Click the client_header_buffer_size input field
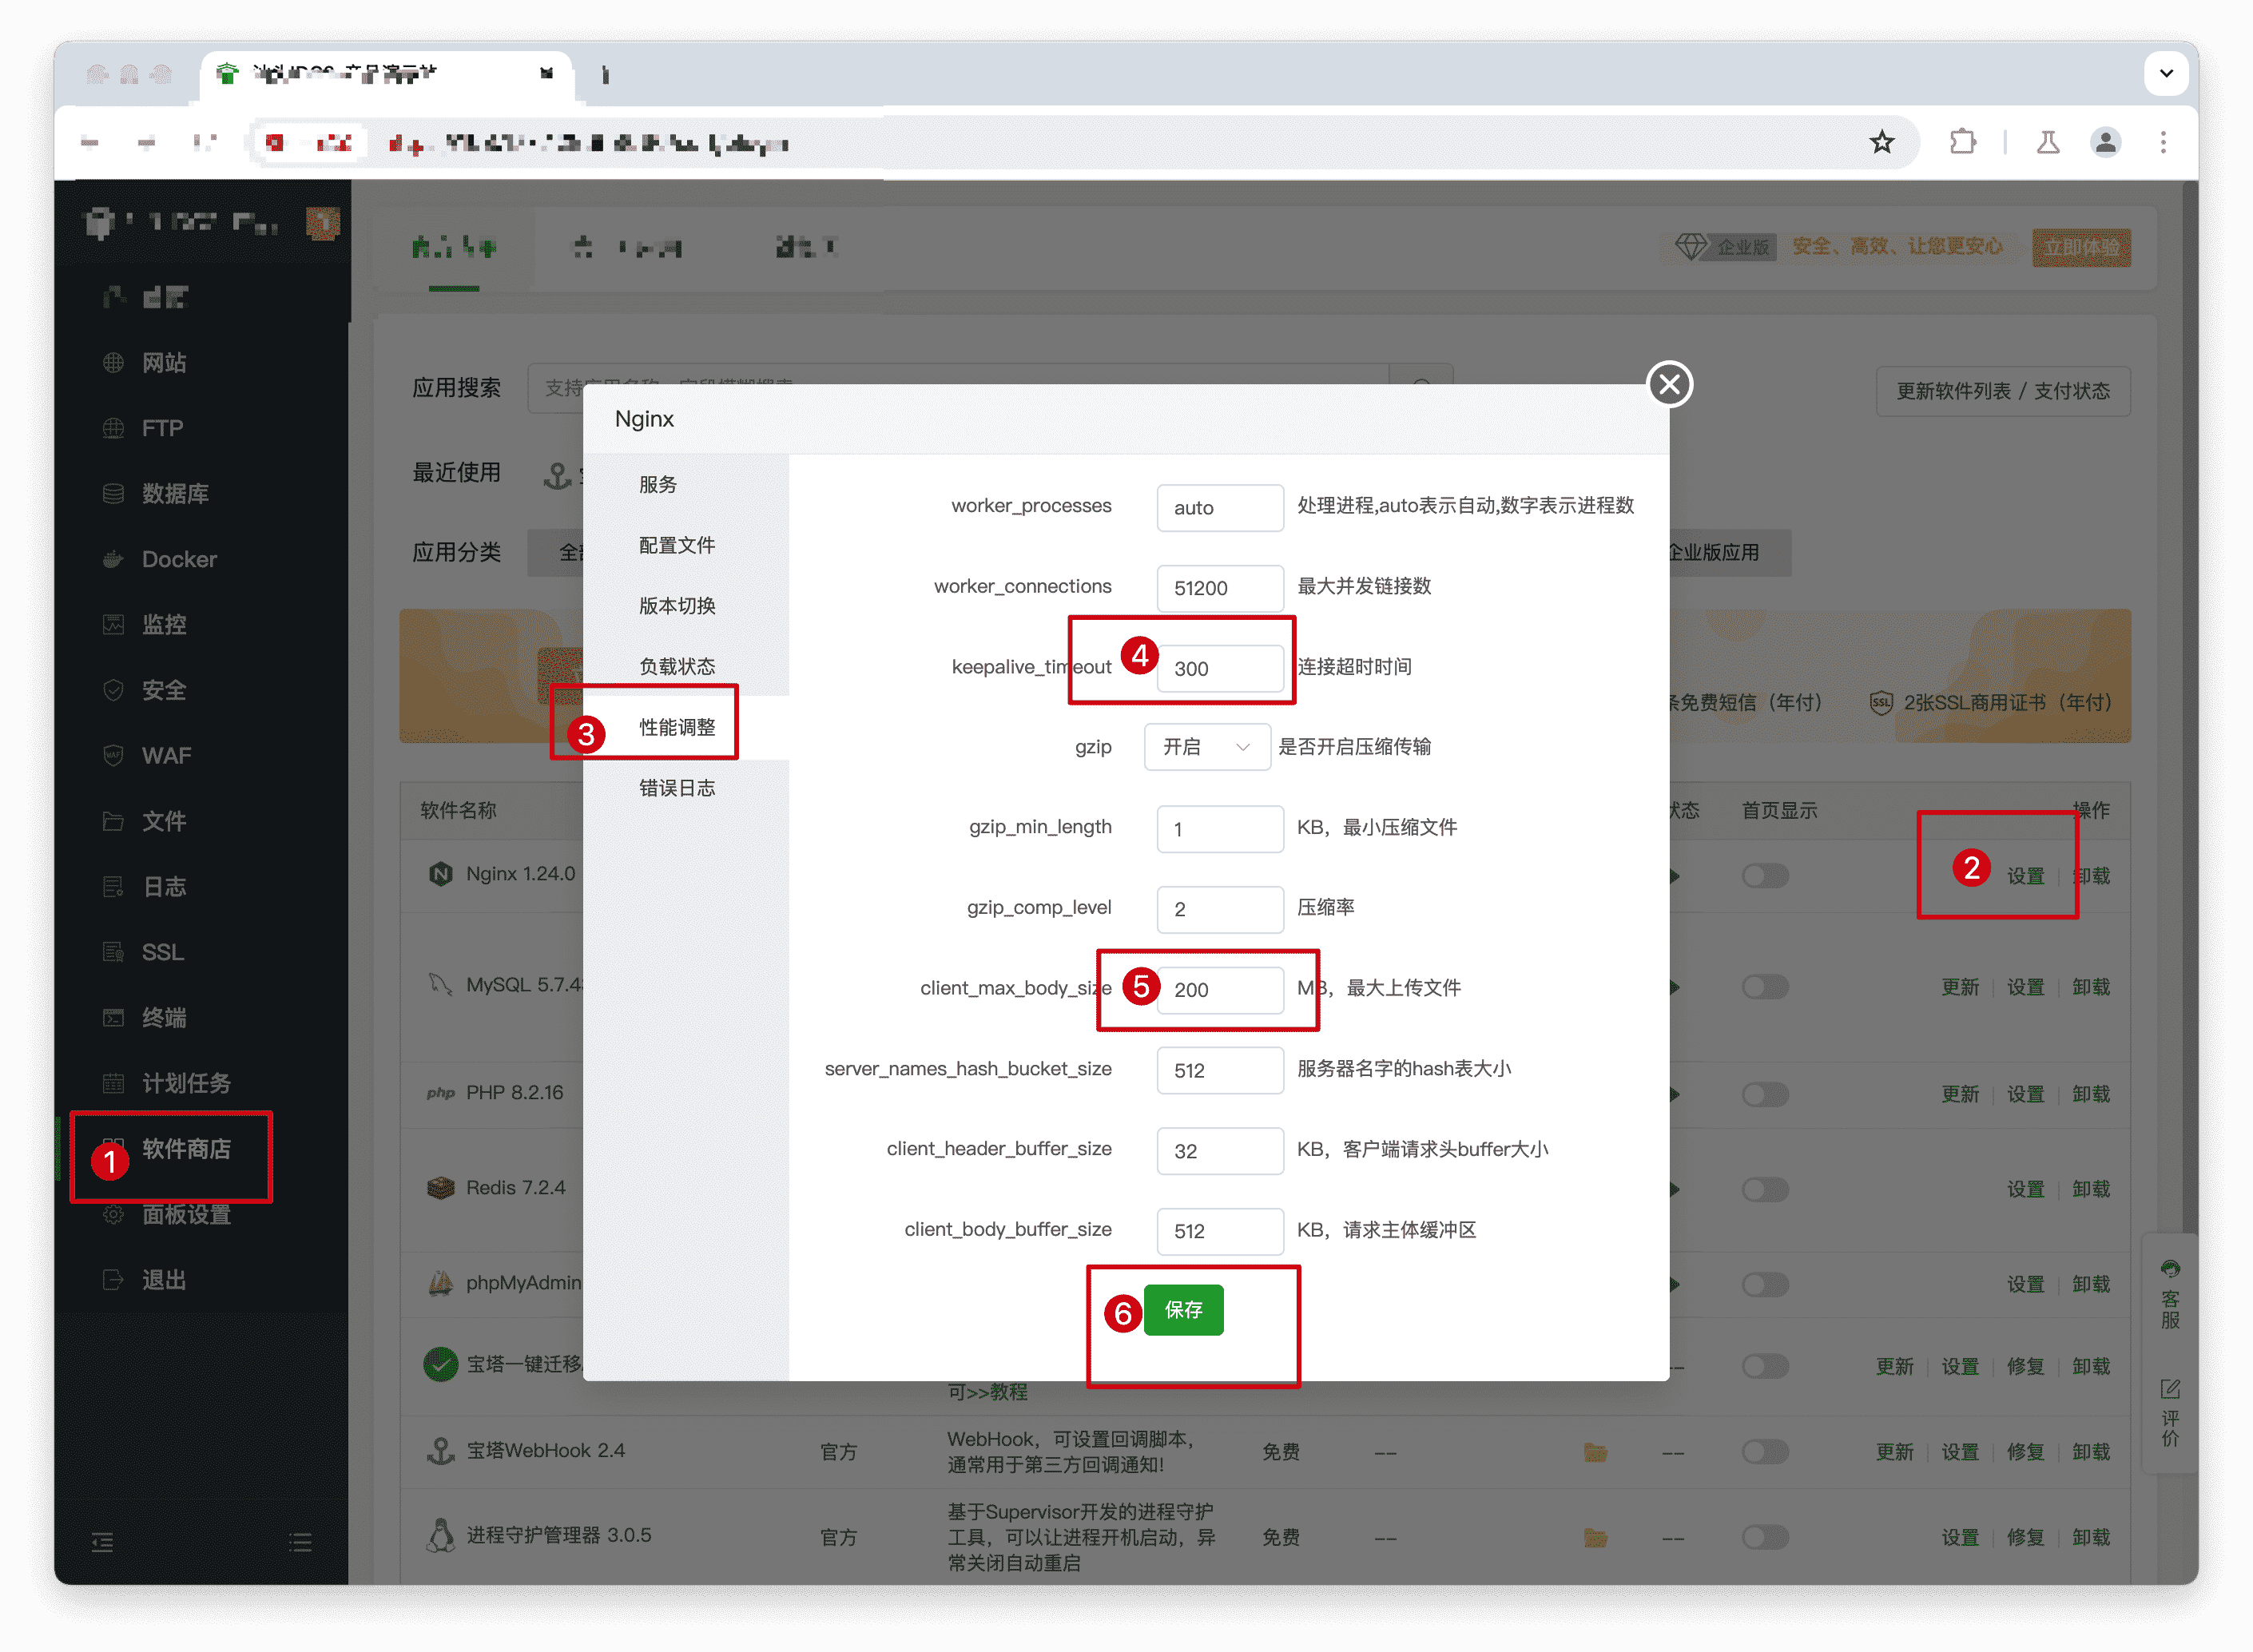This screenshot has width=2253, height=1652. pyautogui.click(x=1220, y=1150)
